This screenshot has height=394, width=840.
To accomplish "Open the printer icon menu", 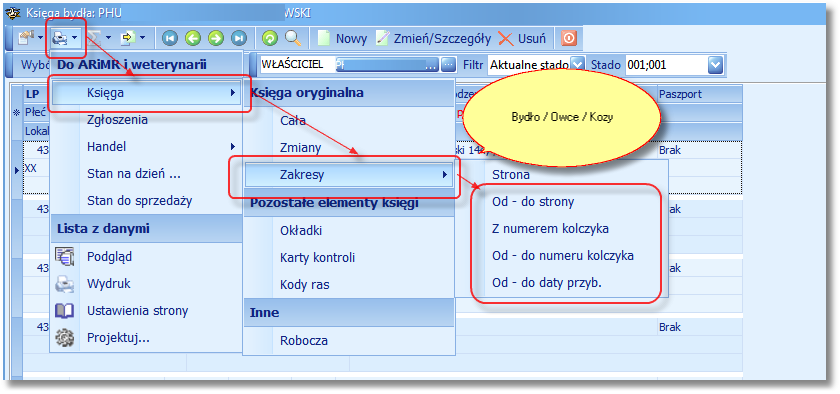I will (x=59, y=38).
